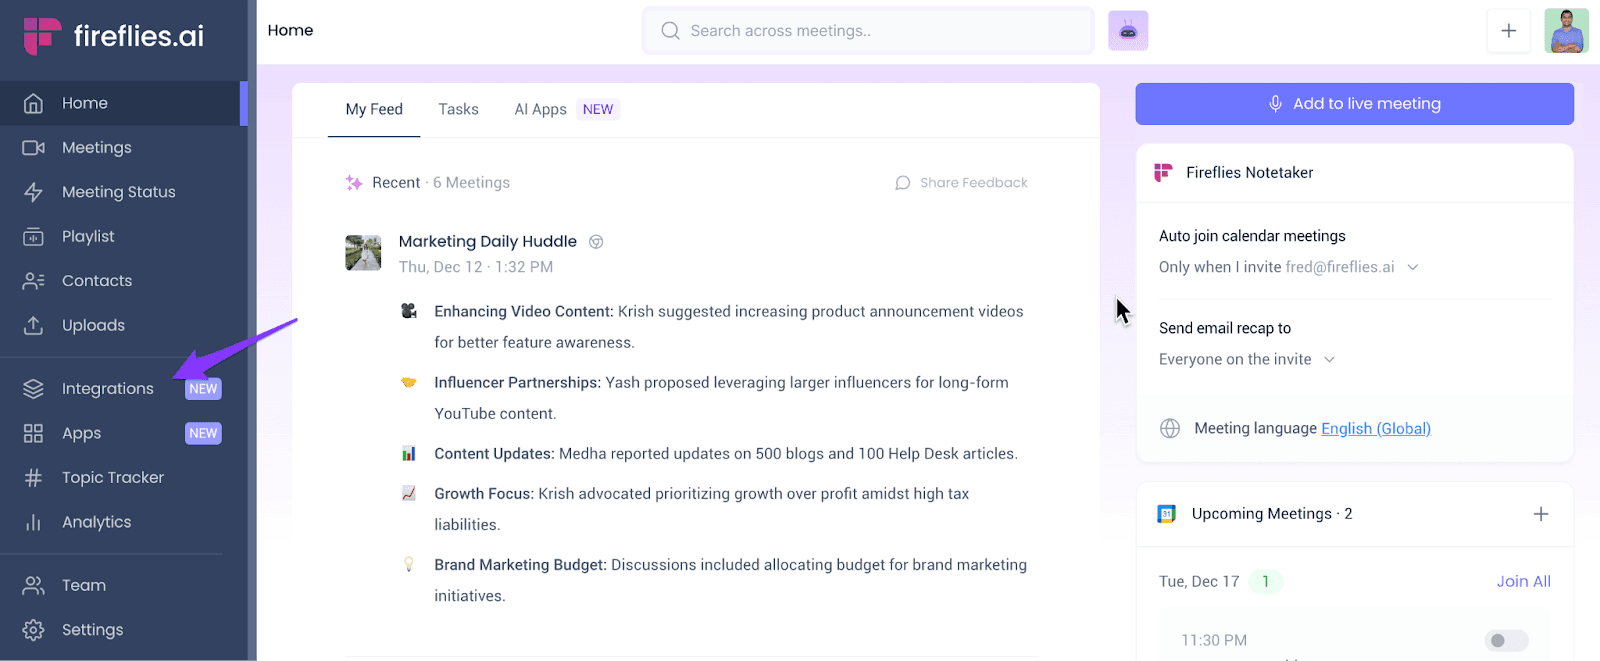Click the meeting language globe icon
Screen dimensions: 1600x661
click(1170, 429)
